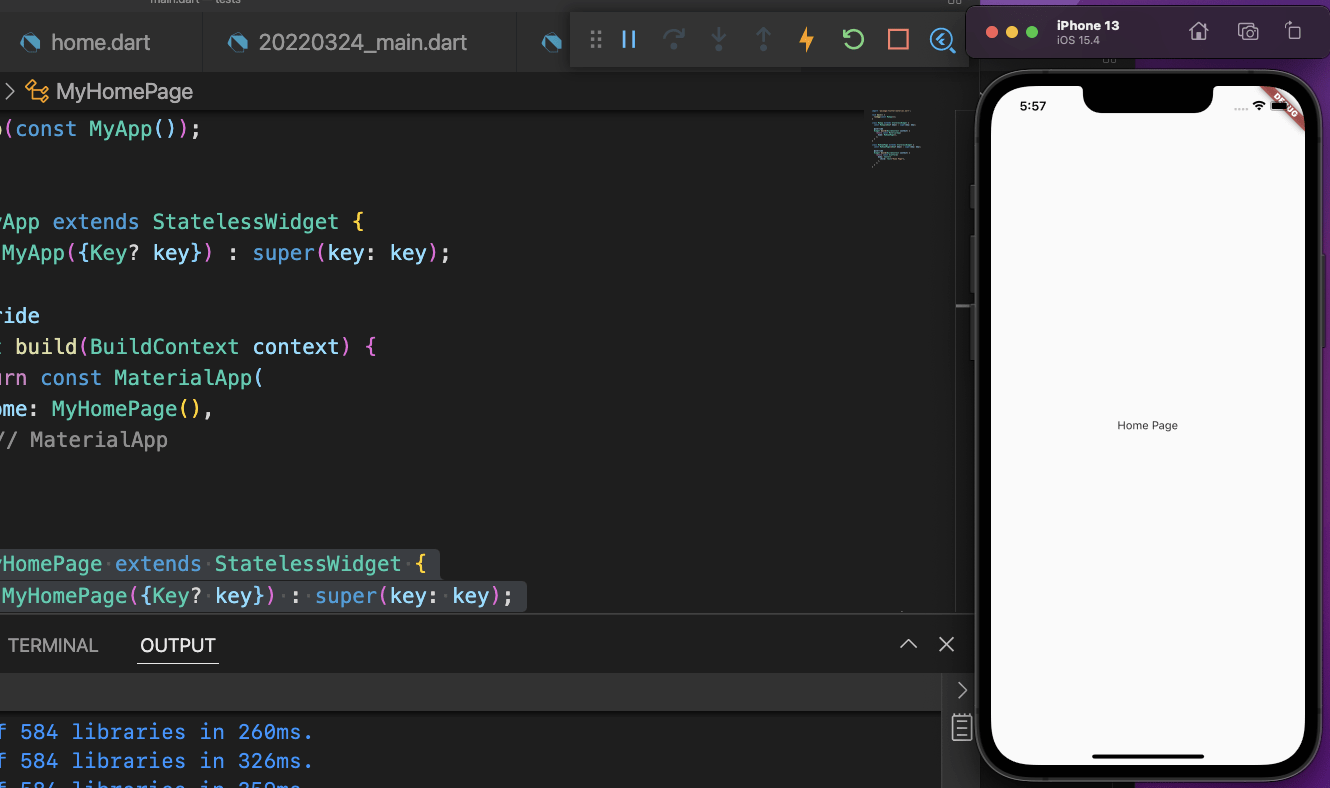1330x788 pixels.
Task: Click the Dart file icon on home.dart tab
Action: 30,43
